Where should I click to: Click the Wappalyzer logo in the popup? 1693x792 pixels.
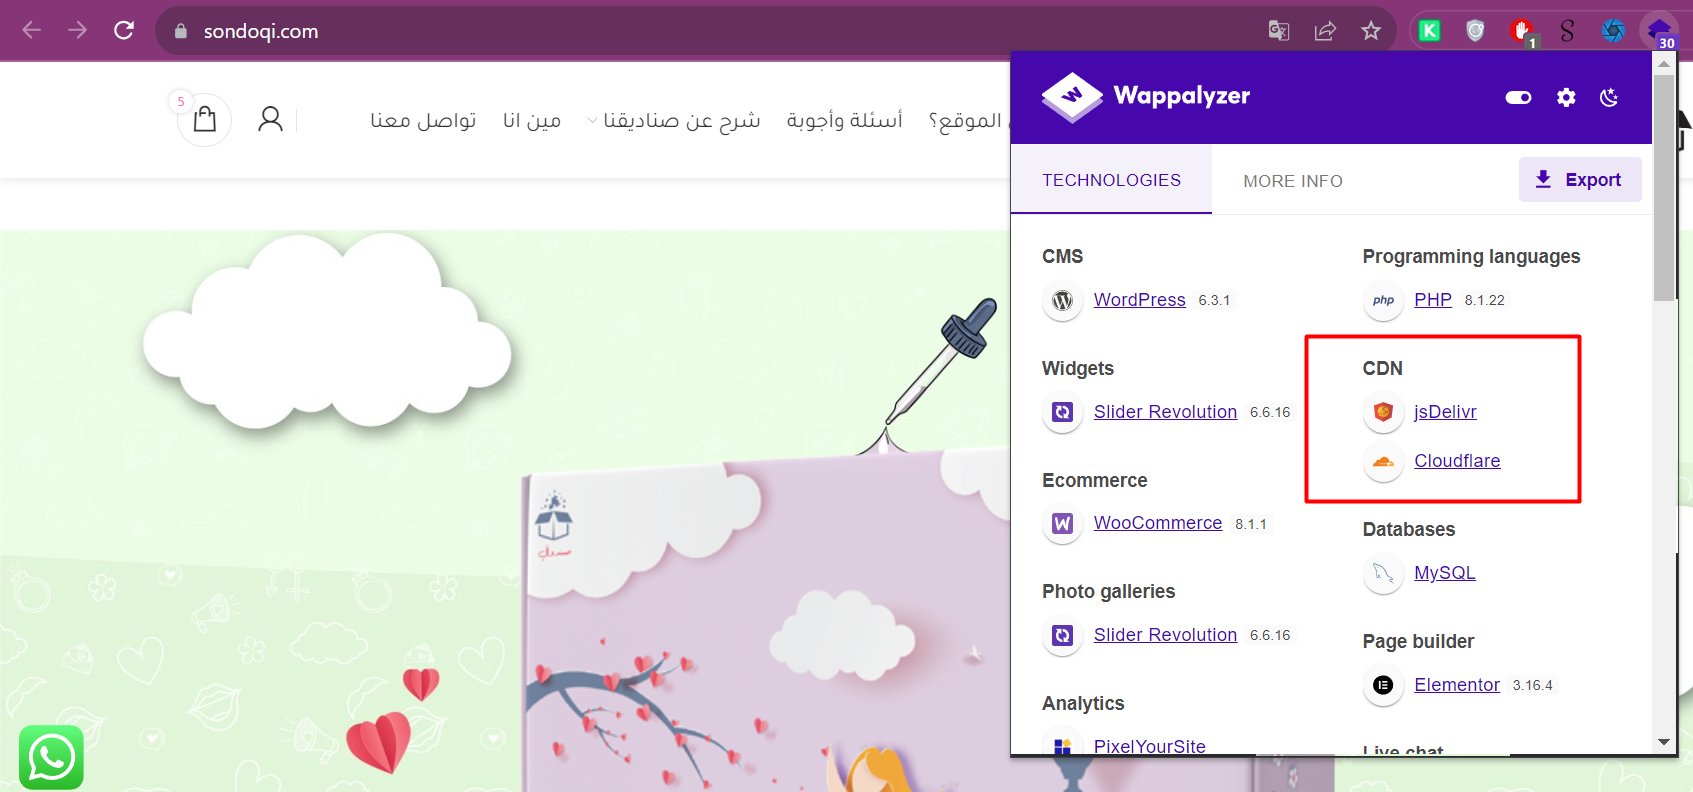pyautogui.click(x=1146, y=96)
